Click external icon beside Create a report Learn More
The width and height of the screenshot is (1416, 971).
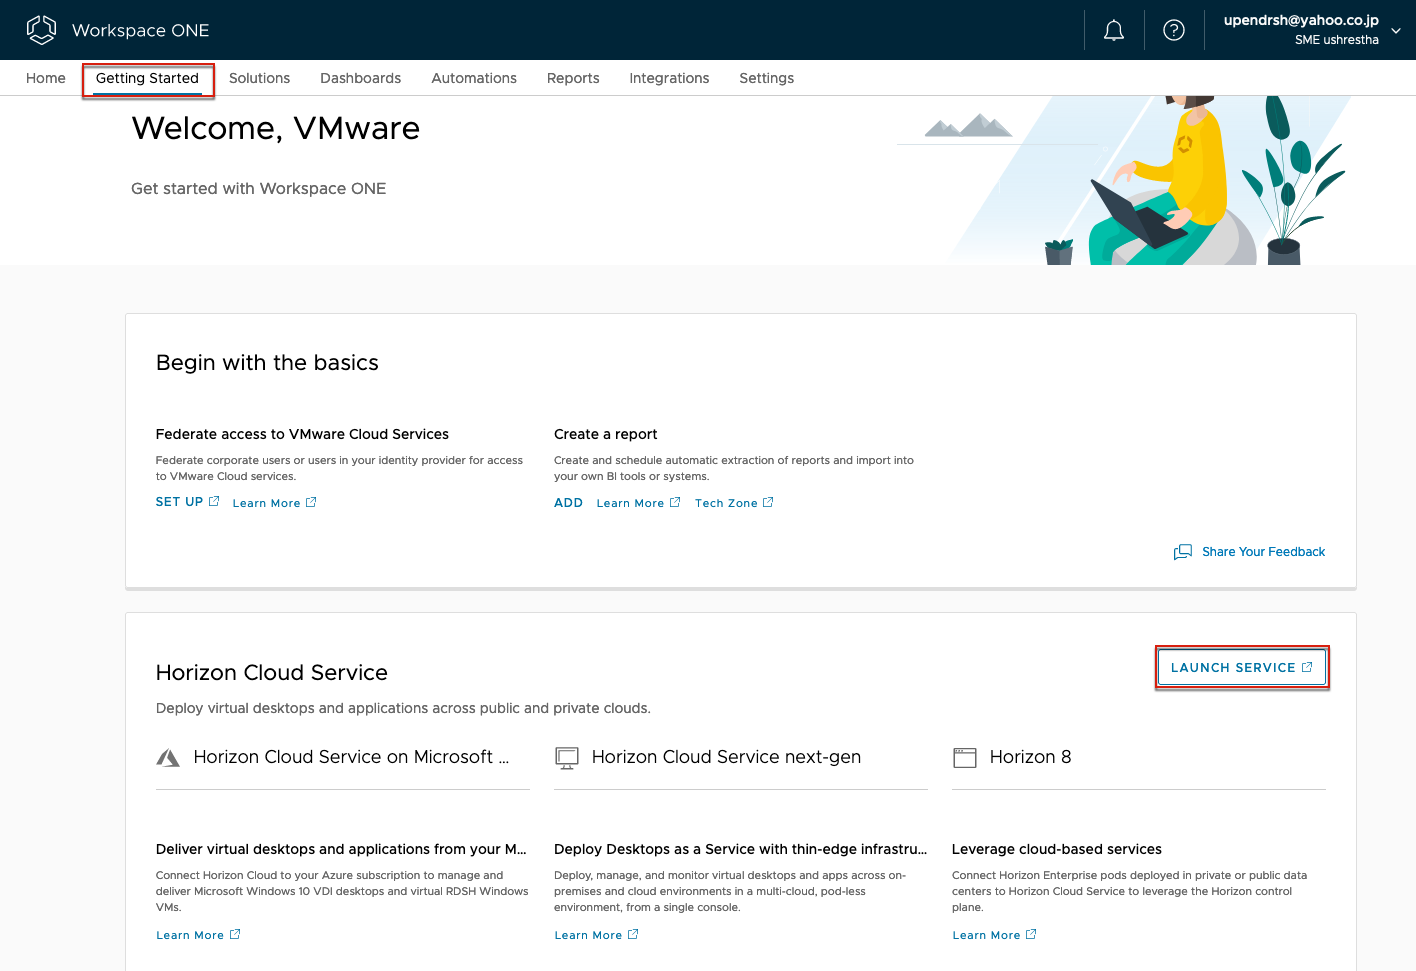675,502
